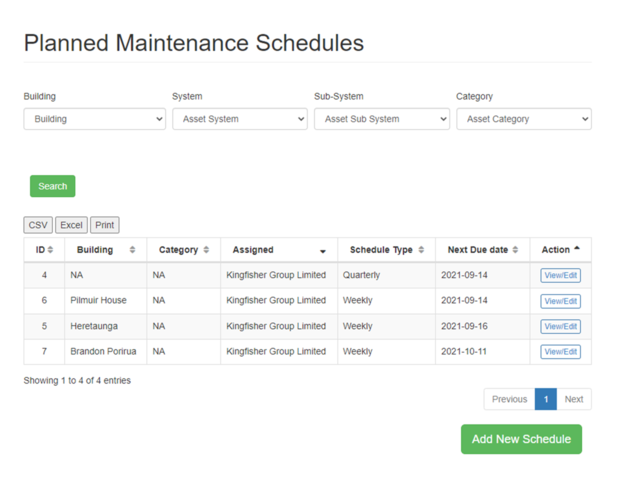Go to pagination page 1
The image size is (617, 480).
546,399
